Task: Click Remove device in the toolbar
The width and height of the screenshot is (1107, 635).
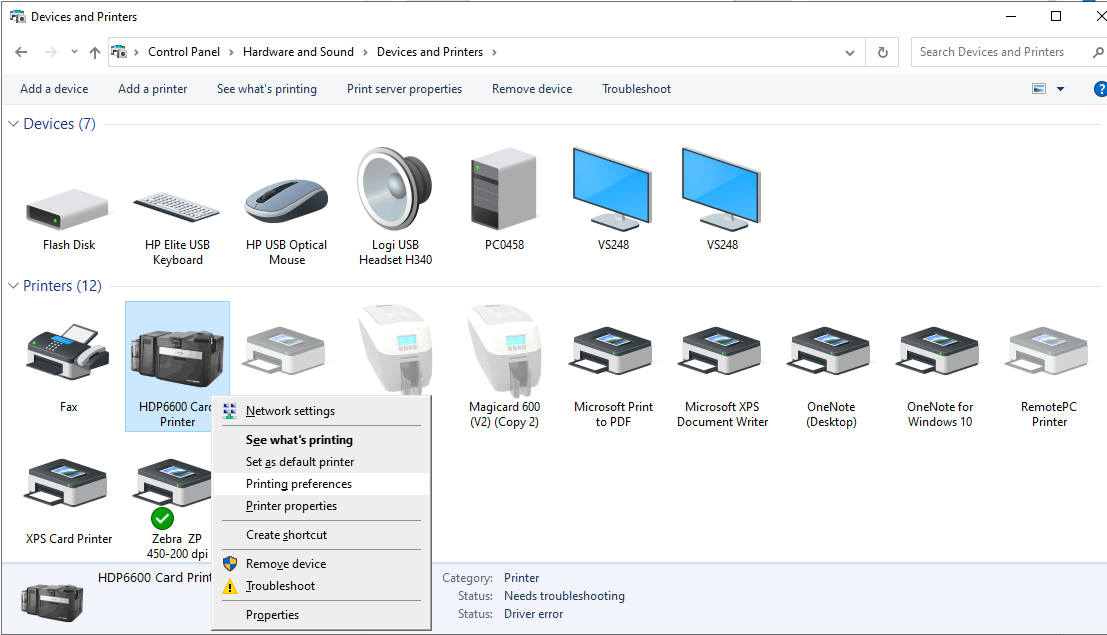Action: click(532, 89)
